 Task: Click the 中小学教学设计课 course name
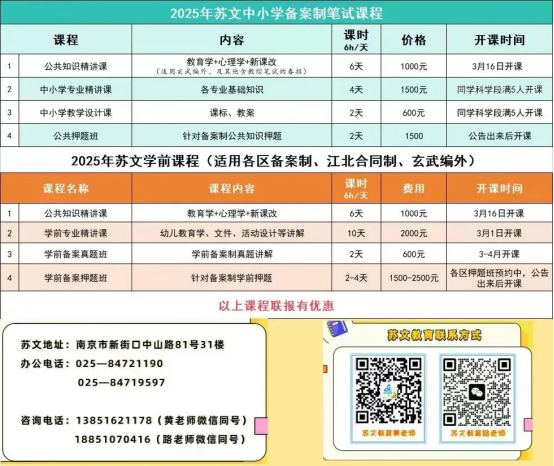[76, 113]
